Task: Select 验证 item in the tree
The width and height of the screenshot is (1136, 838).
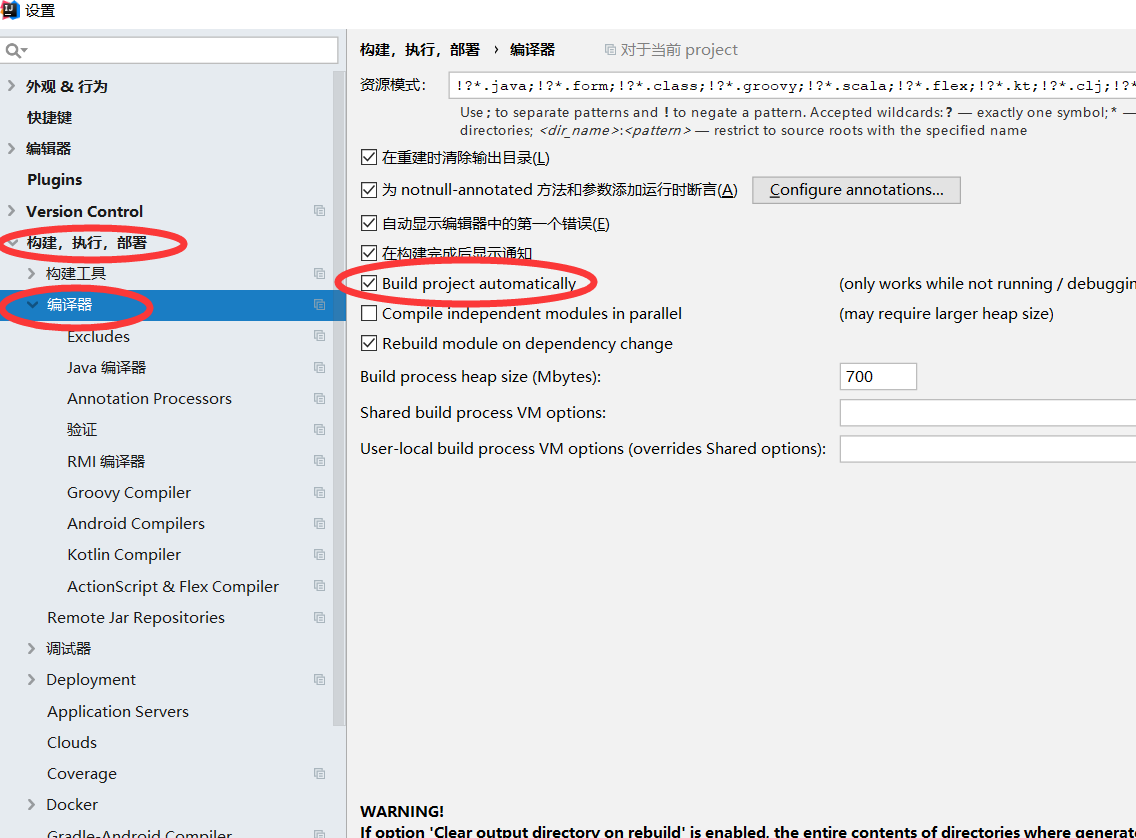Action: pyautogui.click(x=82, y=430)
